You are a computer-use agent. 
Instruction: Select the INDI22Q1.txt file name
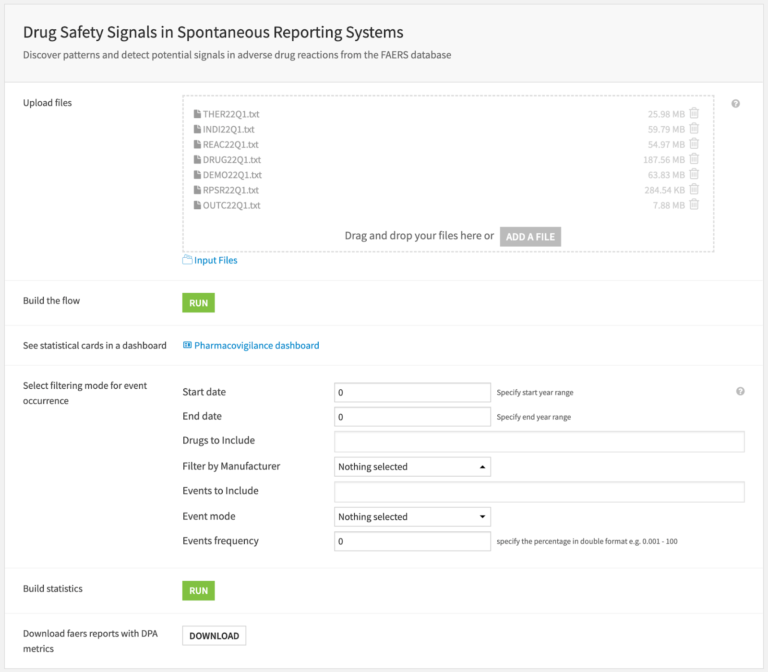(229, 129)
